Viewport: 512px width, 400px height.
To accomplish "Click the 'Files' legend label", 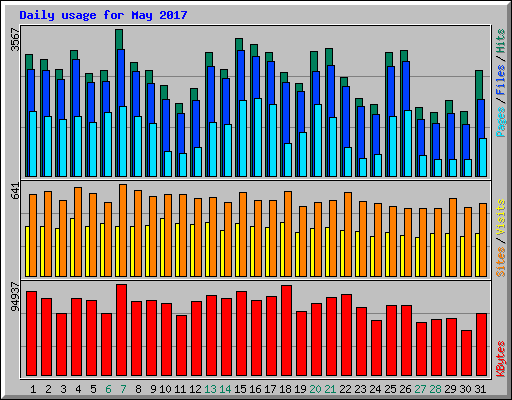I will 500,80.
